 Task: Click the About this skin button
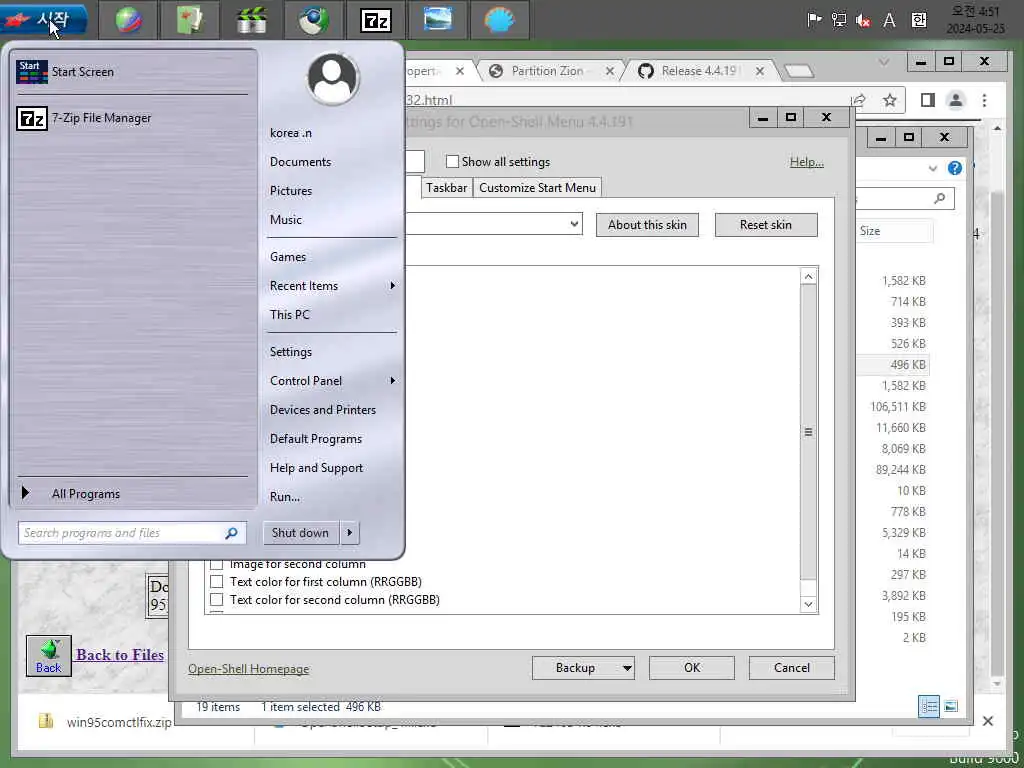pos(647,225)
